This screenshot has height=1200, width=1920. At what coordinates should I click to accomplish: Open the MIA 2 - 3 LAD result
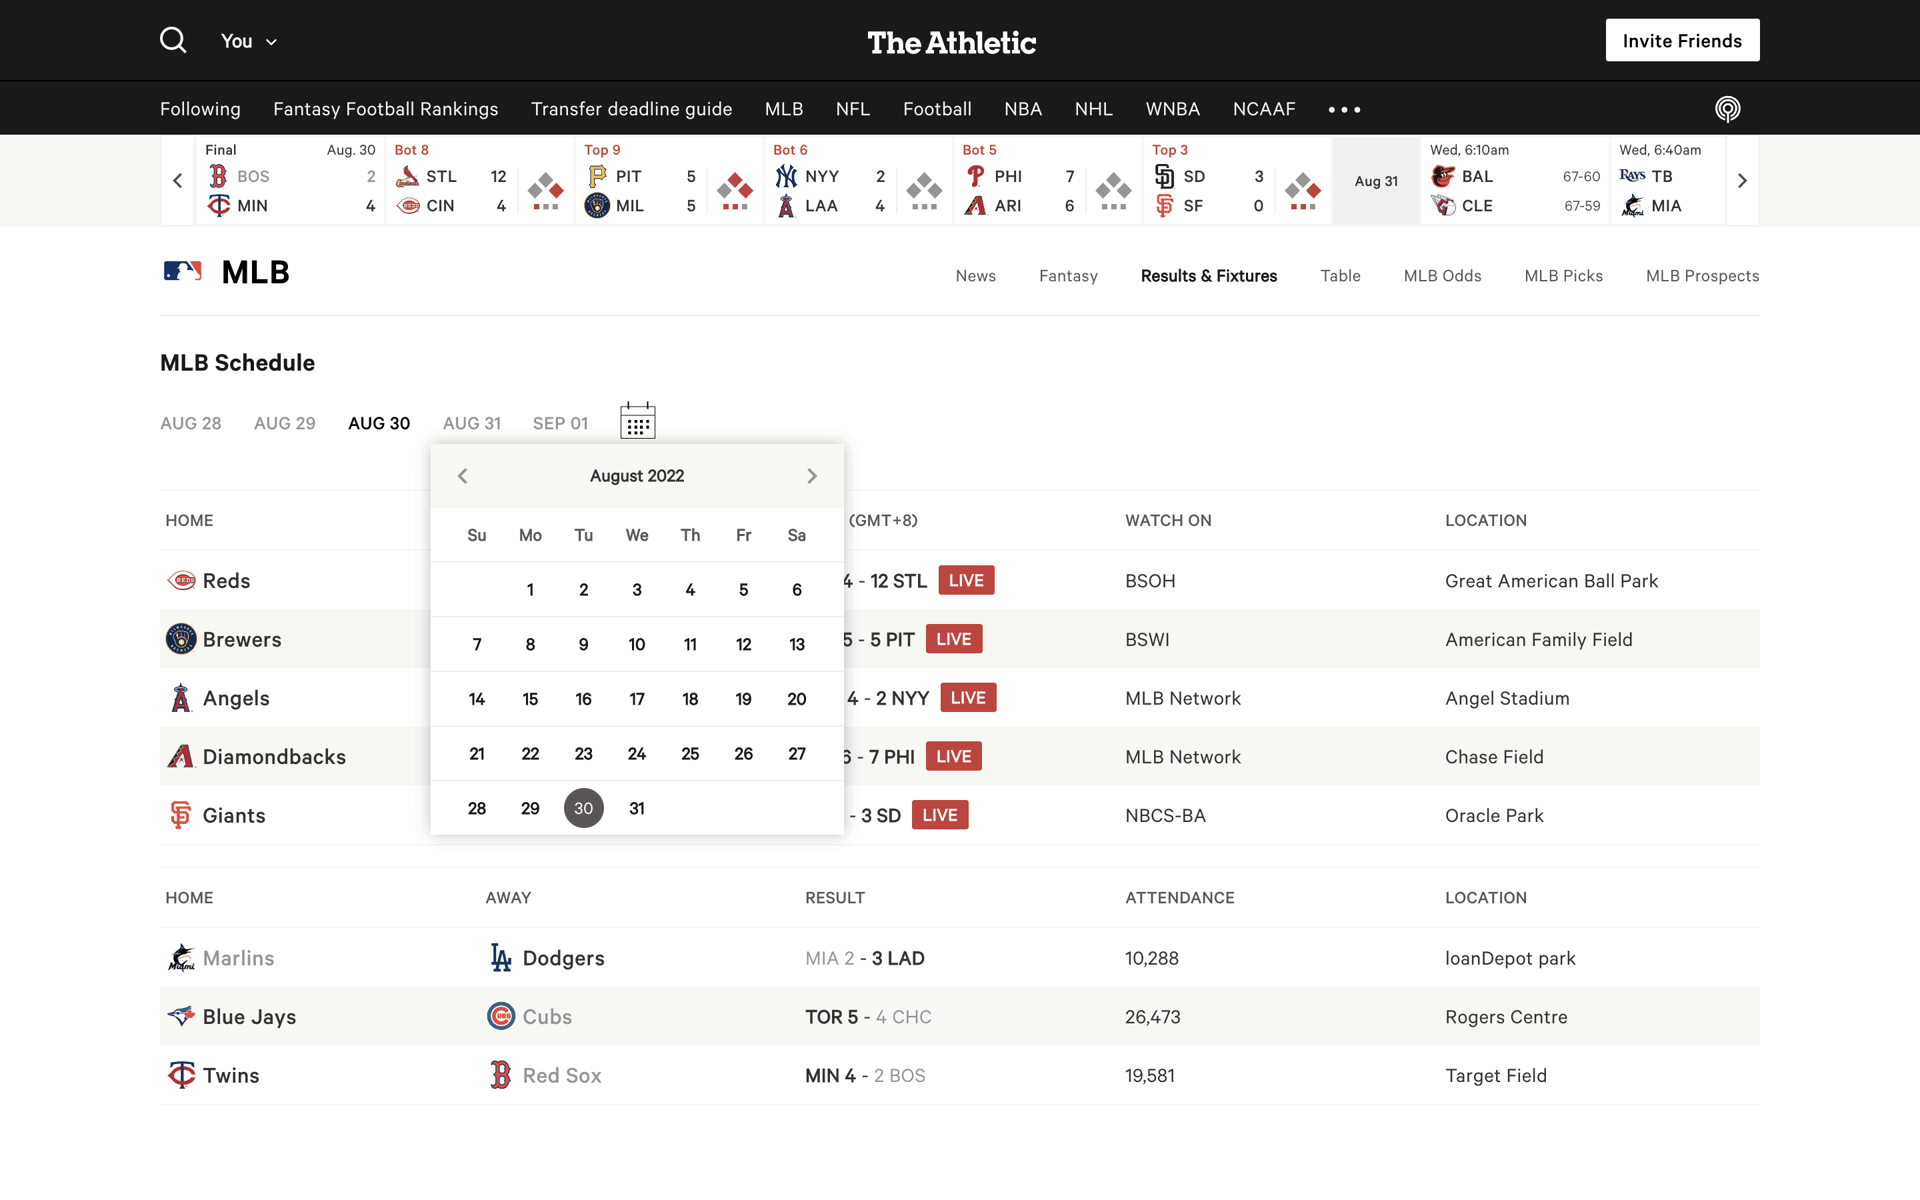pyautogui.click(x=865, y=958)
